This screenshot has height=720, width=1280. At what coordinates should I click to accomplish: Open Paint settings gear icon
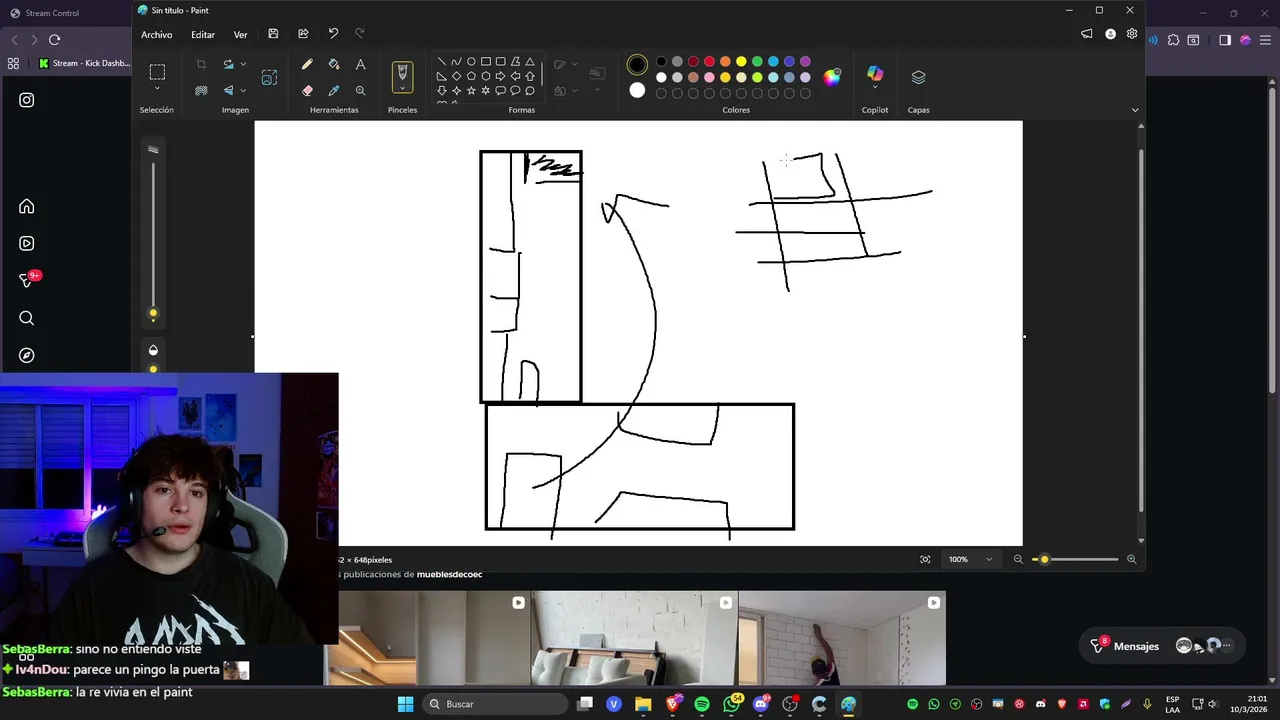pyautogui.click(x=1132, y=34)
